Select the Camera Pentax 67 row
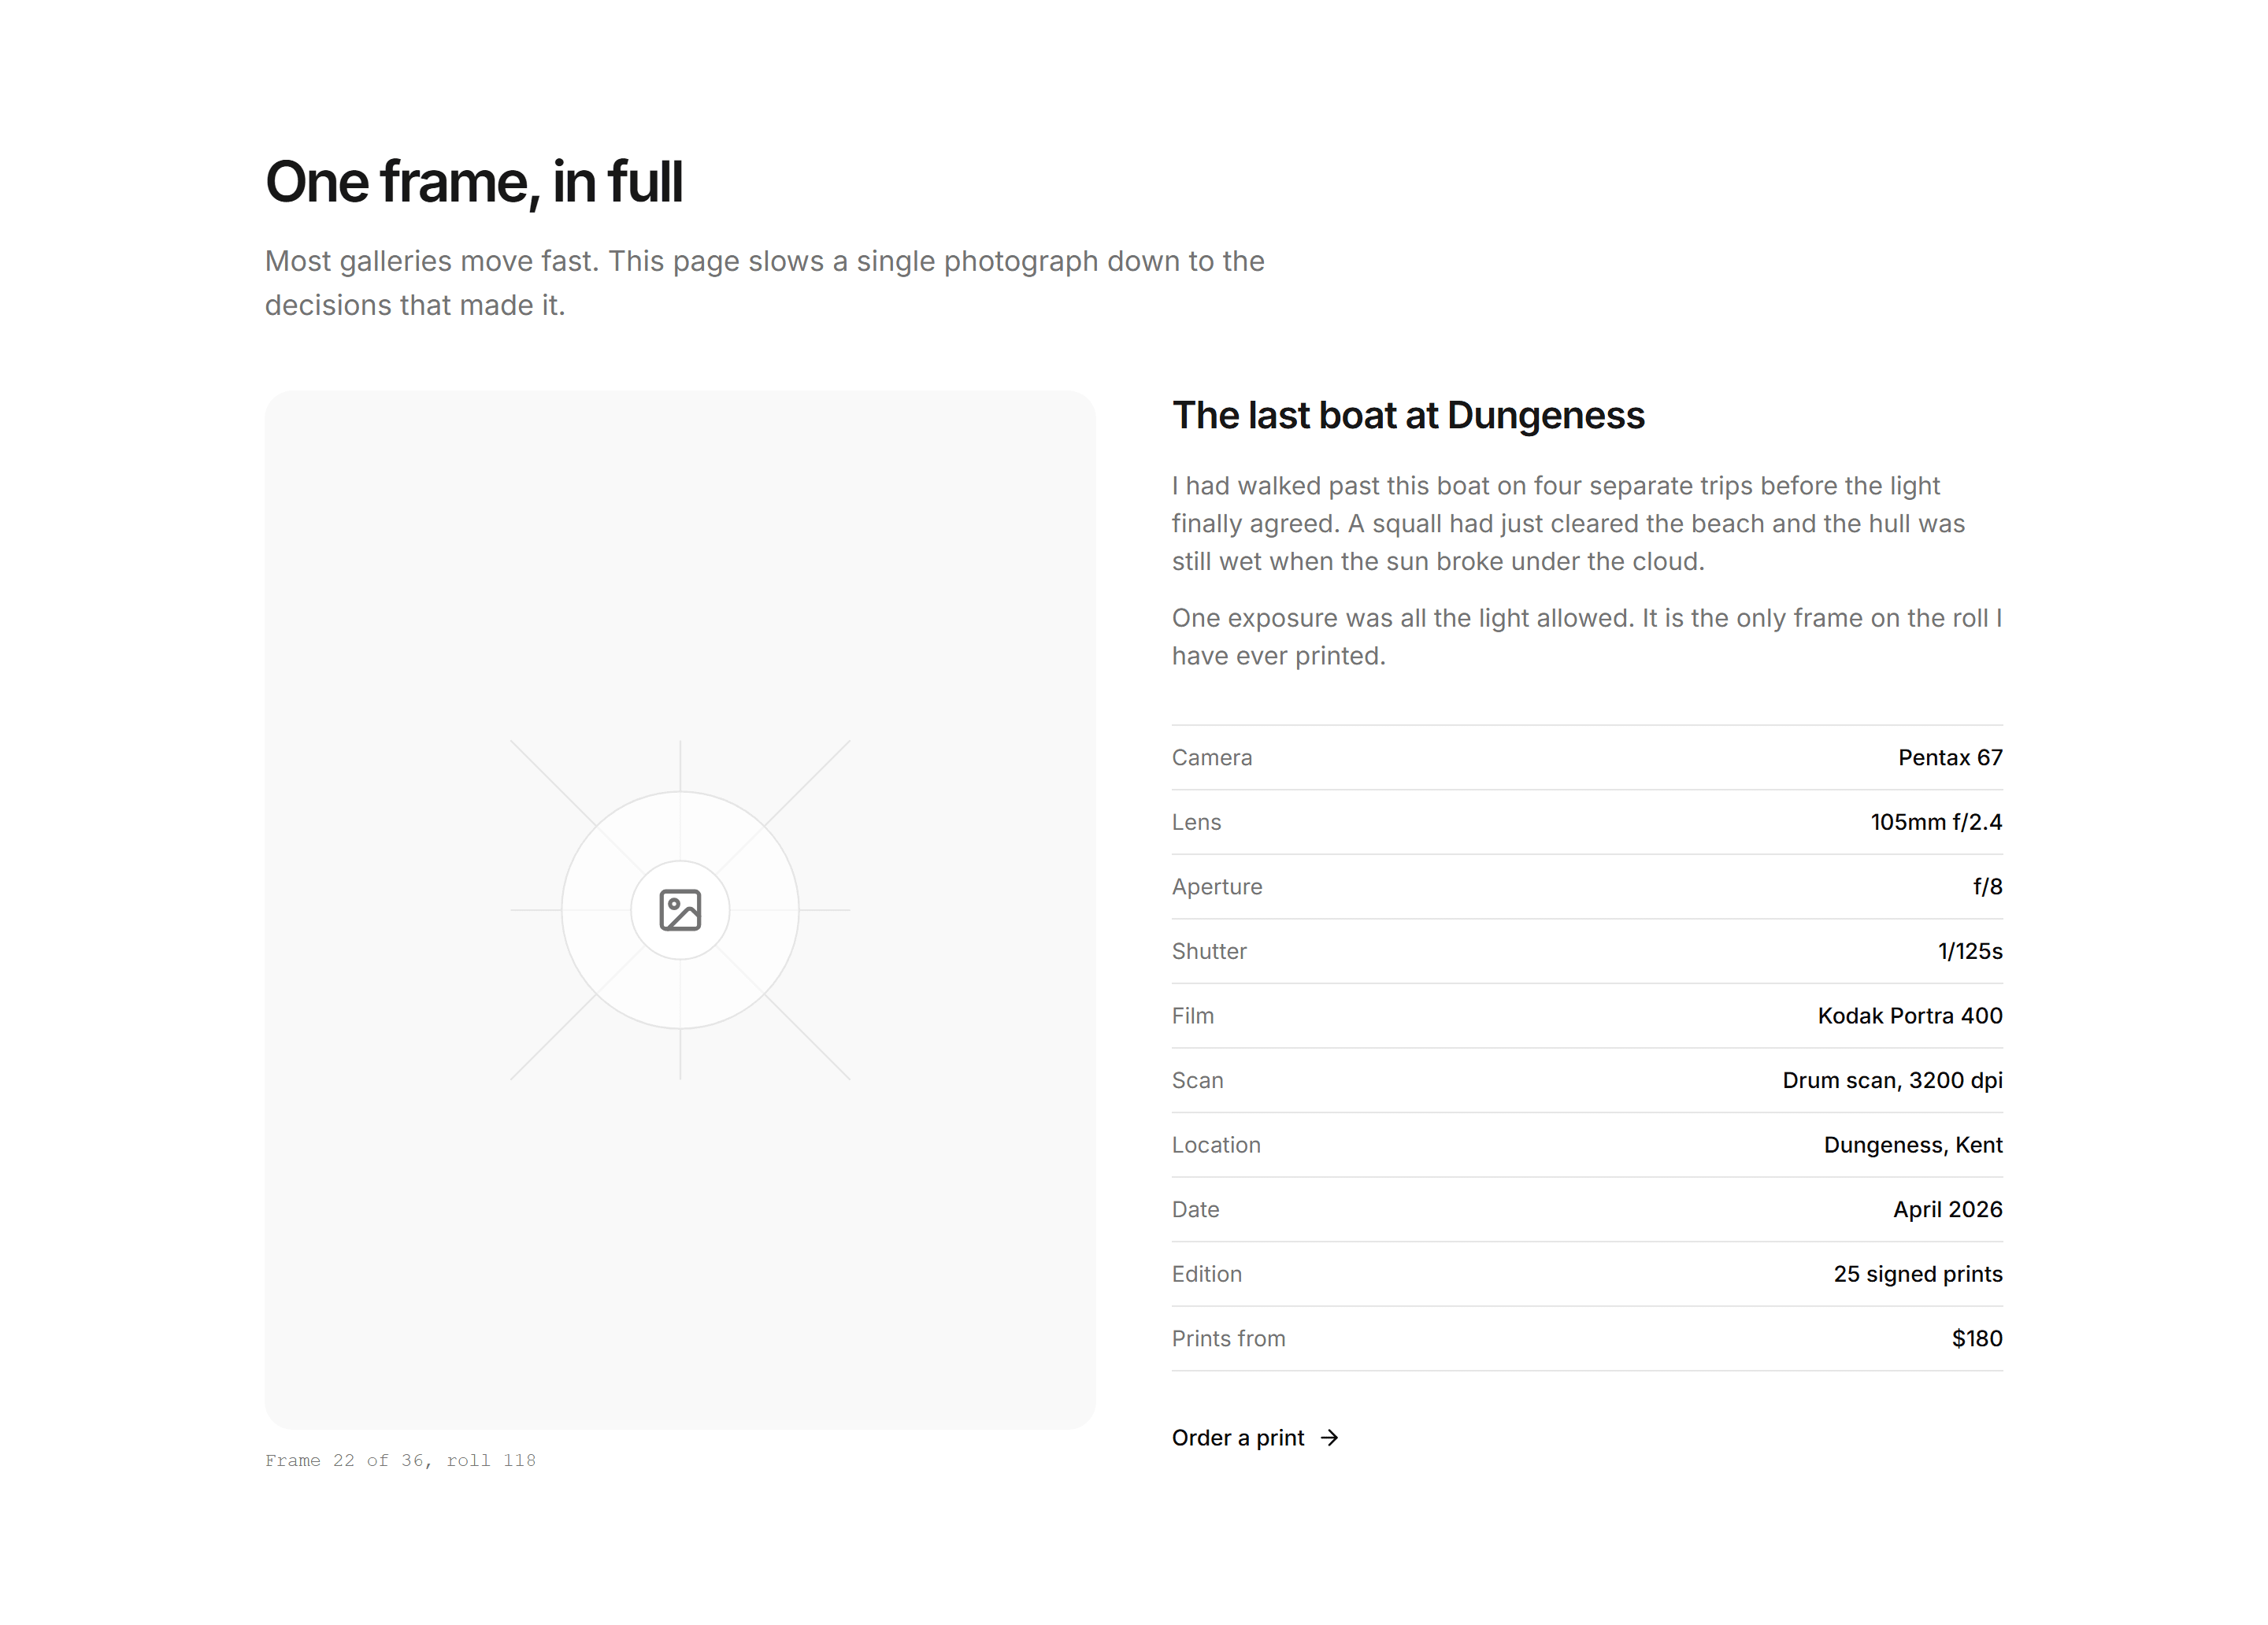Screen dimensions: 2268x1625 pos(1587,758)
